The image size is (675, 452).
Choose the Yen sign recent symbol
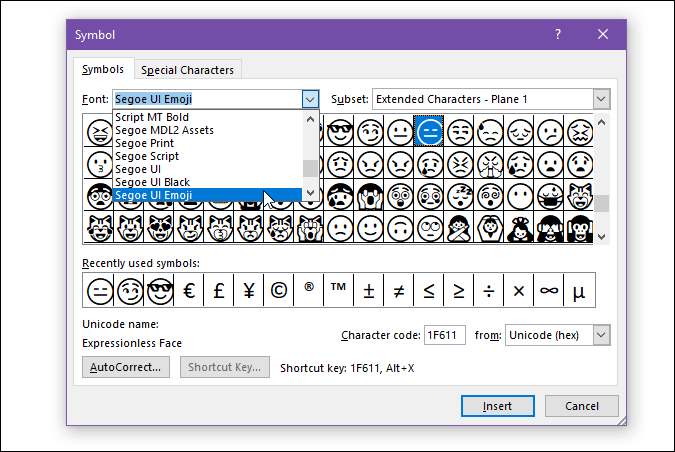point(249,291)
